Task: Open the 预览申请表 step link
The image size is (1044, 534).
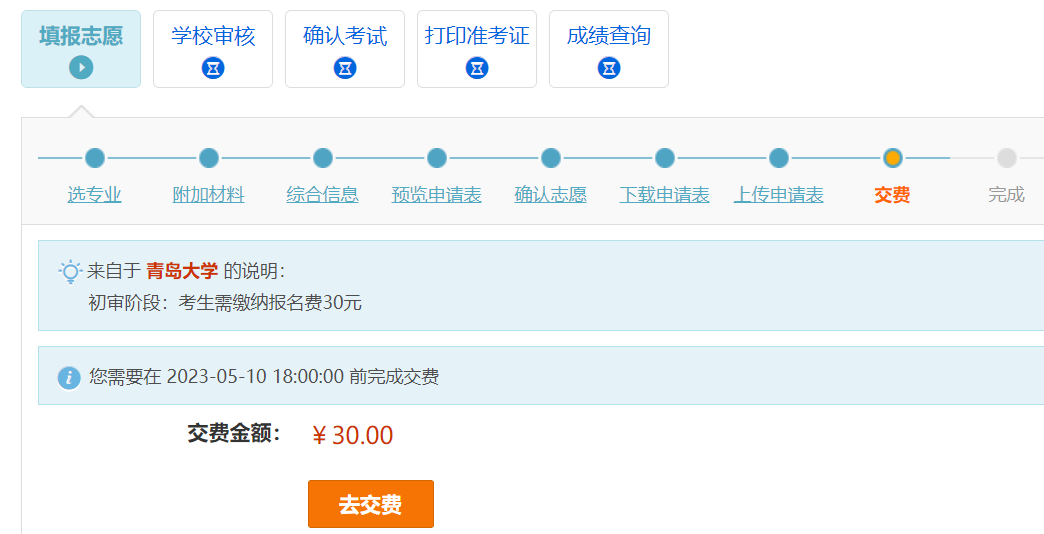Action: [x=436, y=195]
